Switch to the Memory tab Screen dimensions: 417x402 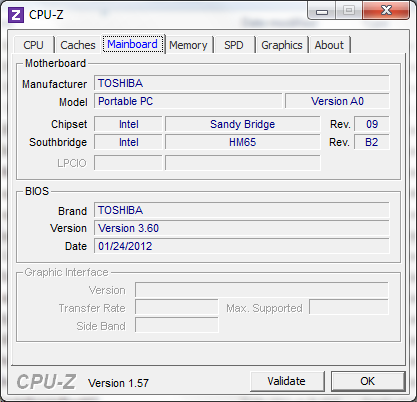[x=188, y=45]
